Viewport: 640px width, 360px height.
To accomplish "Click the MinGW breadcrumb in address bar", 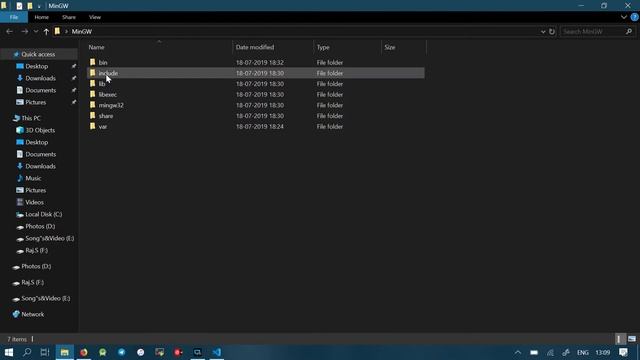I will pyautogui.click(x=82, y=31).
